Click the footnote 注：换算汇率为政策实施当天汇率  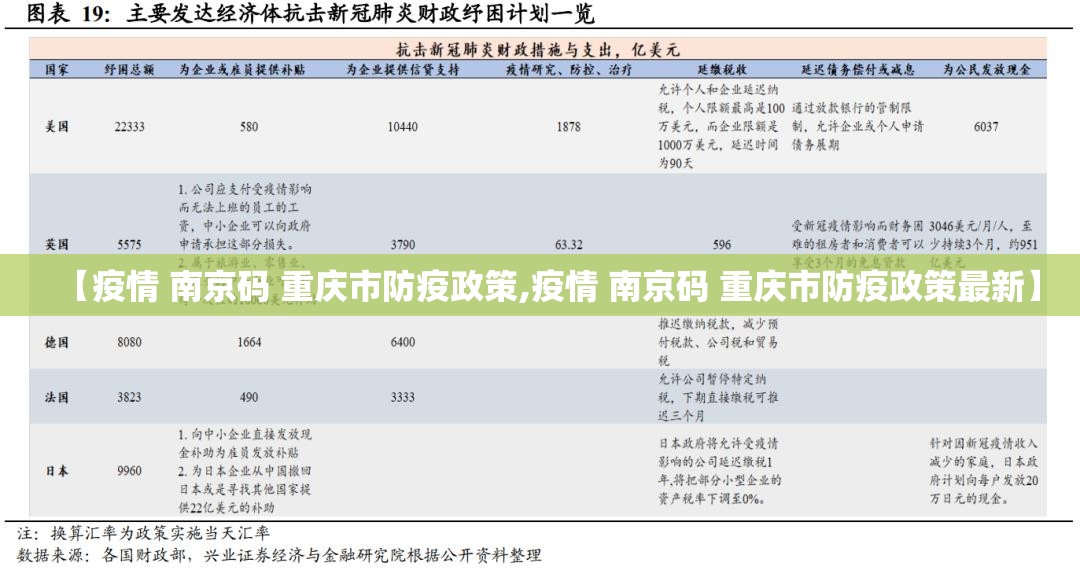(x=143, y=534)
